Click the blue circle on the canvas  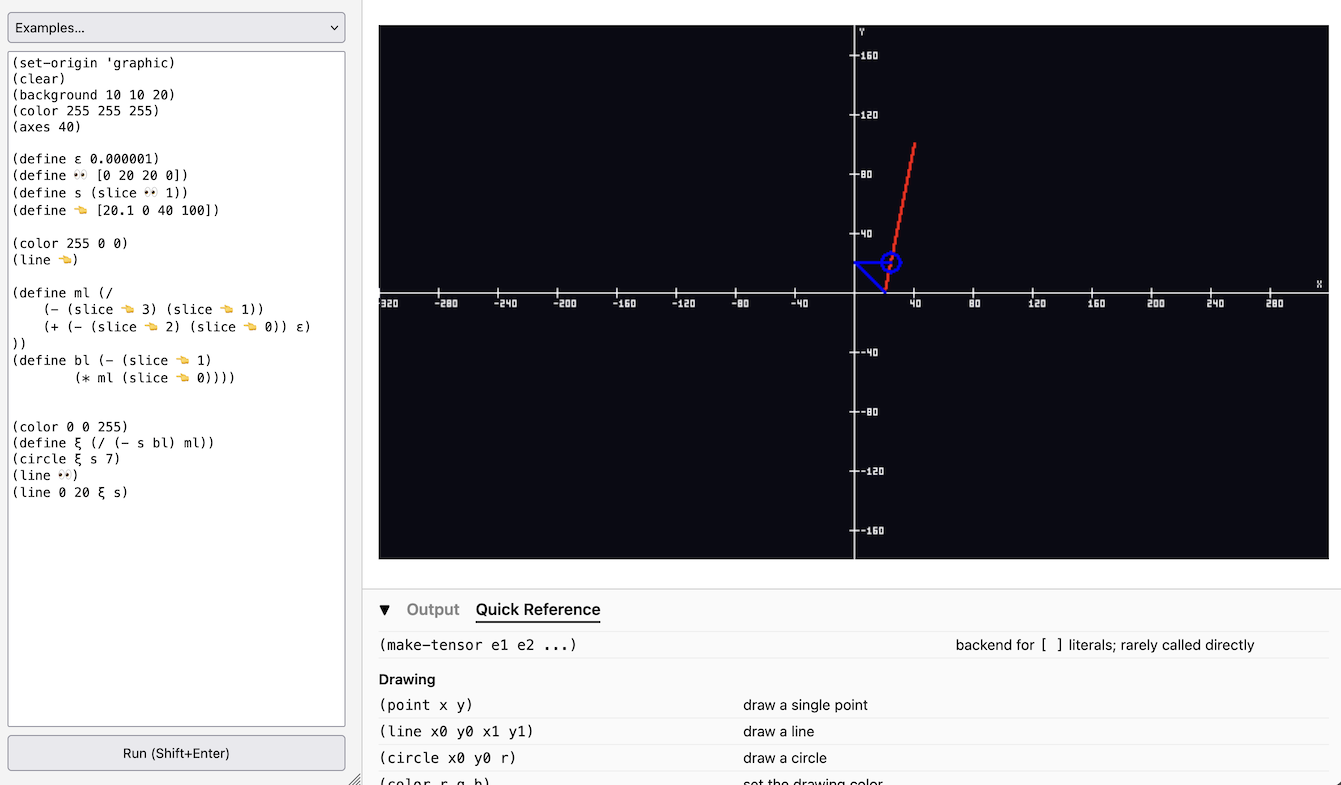click(891, 263)
